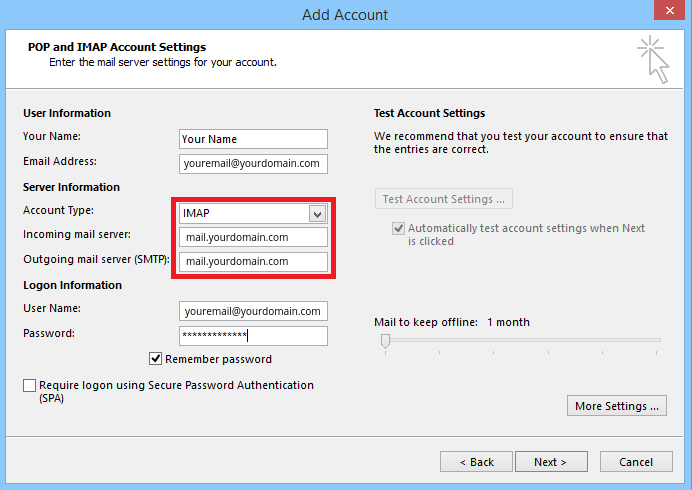
Task: Click the Outgoing mail server (SMTP) field
Action: click(253, 261)
